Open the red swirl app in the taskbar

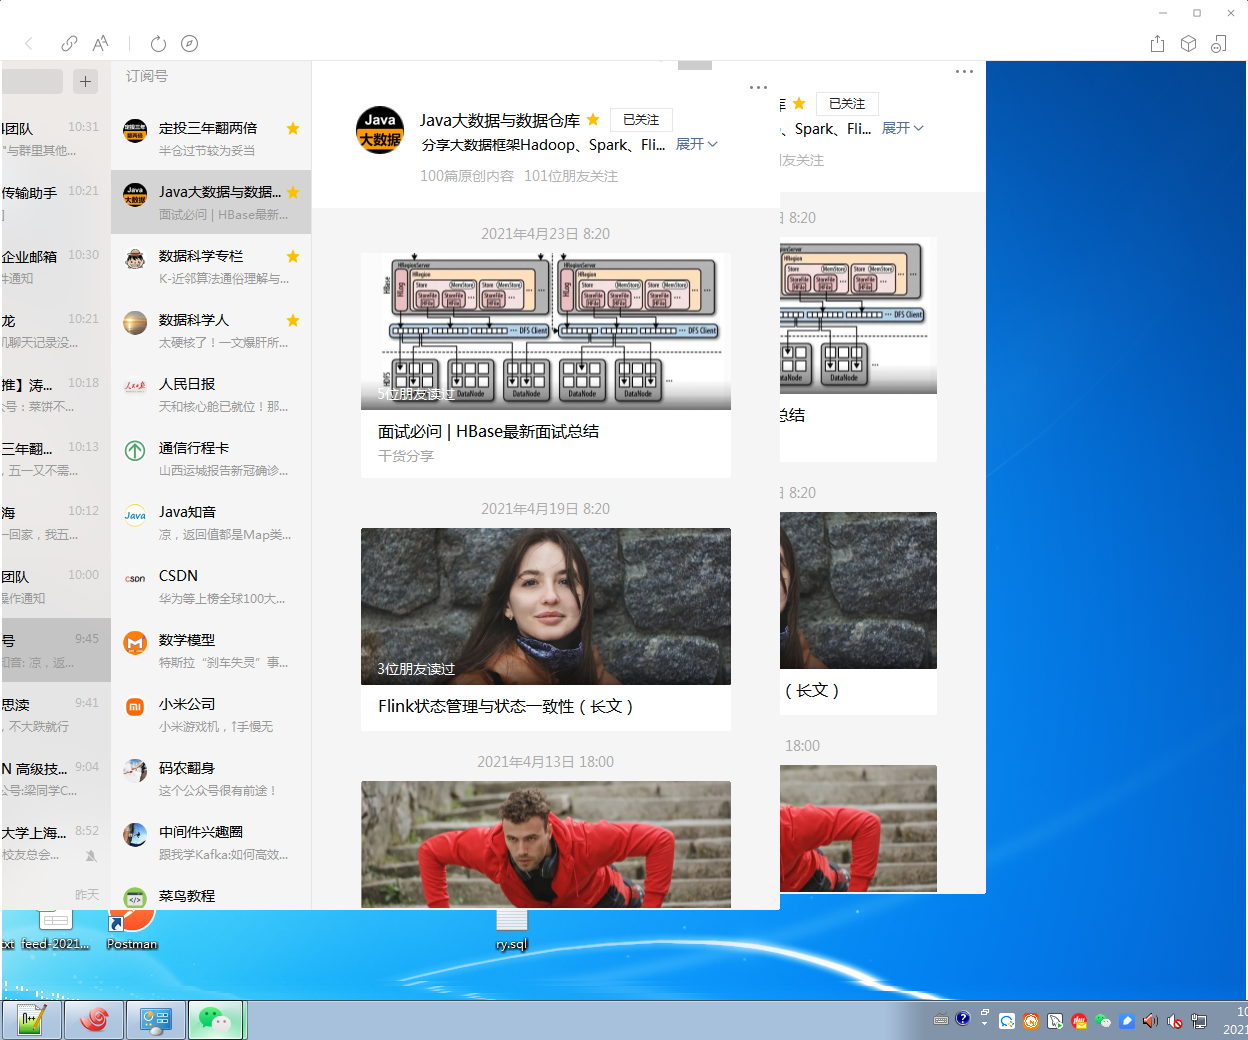click(94, 1020)
